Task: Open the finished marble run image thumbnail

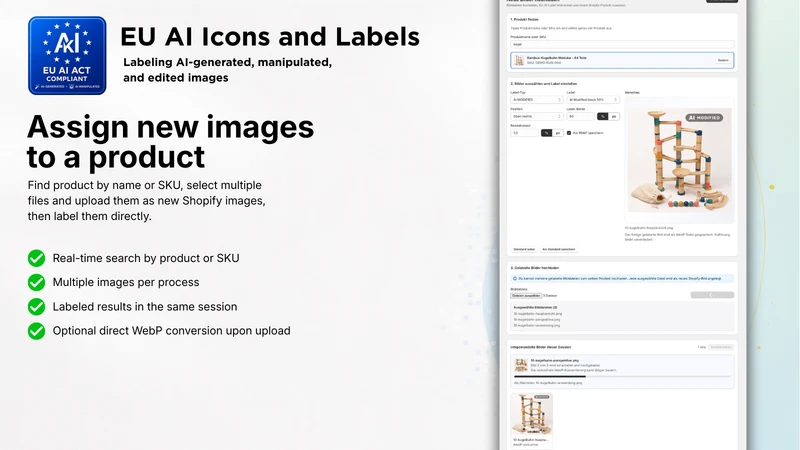Action: click(532, 414)
